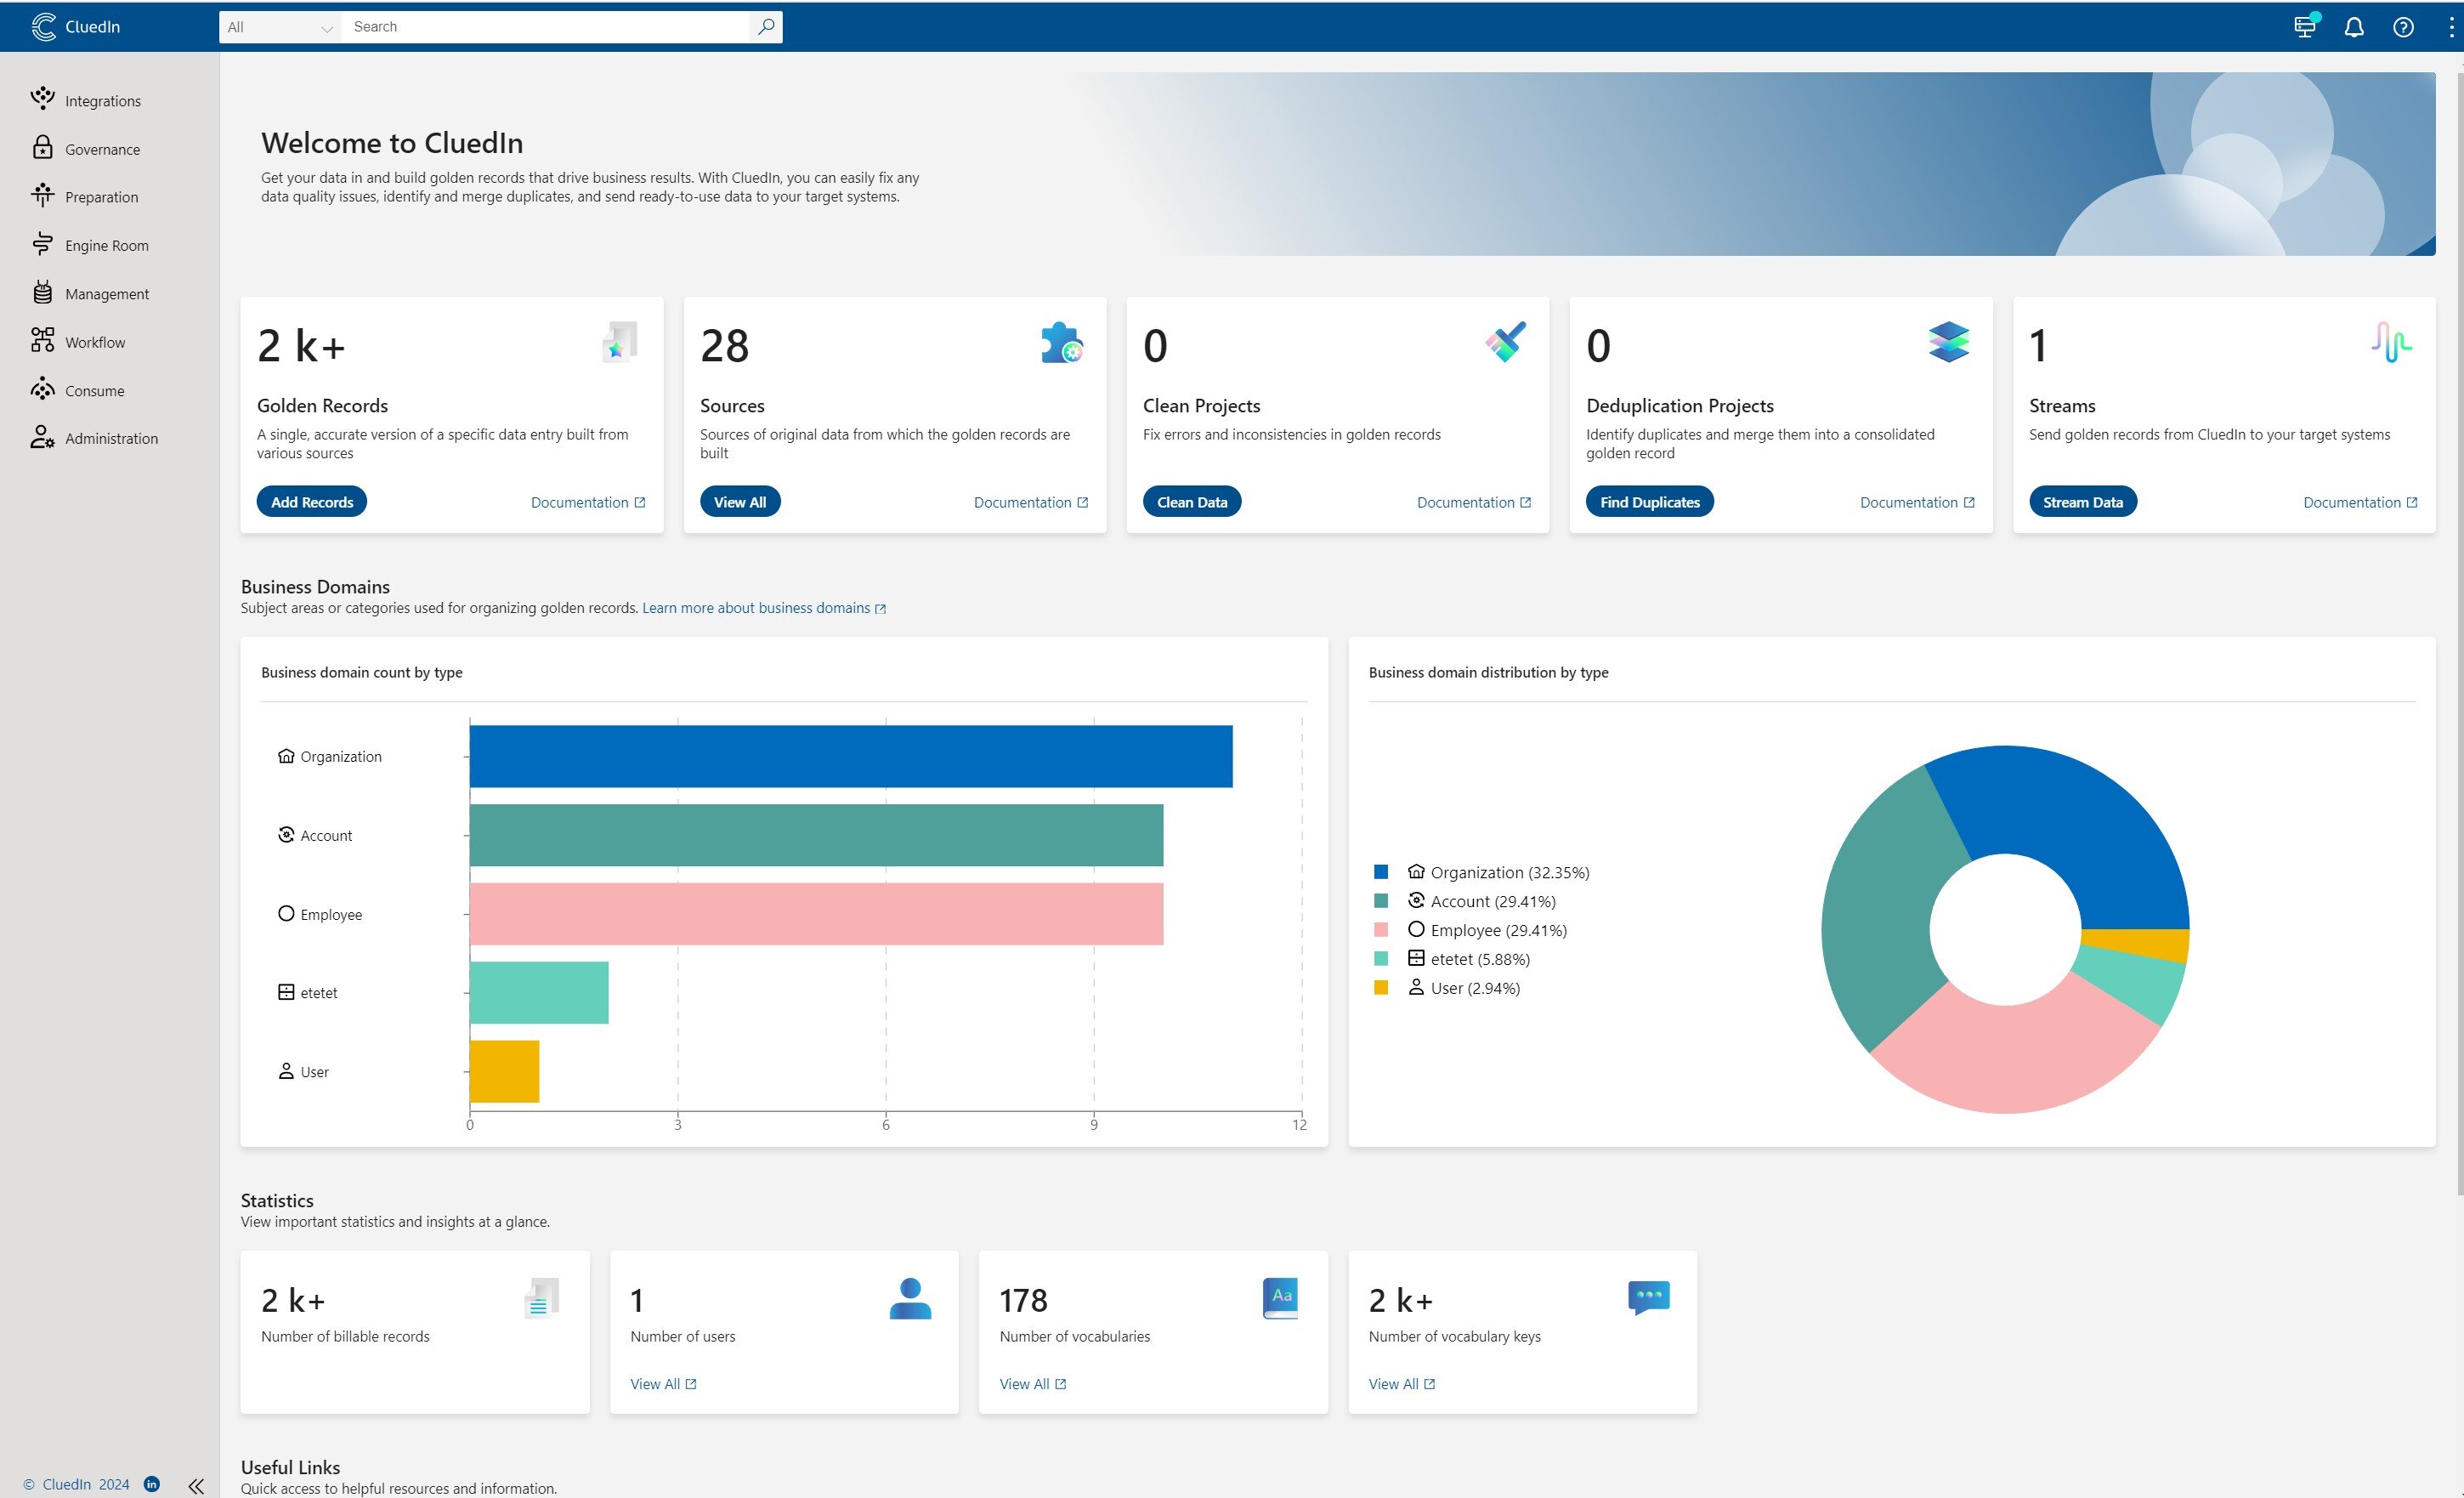The image size is (2464, 1498).
Task: Open the Preparation sidebar icon
Action: (x=42, y=195)
